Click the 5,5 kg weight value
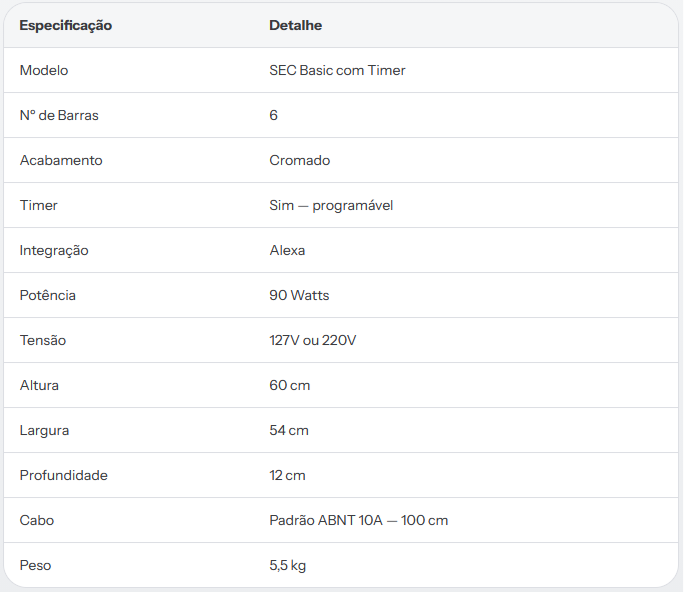This screenshot has width=684, height=593. tap(287, 566)
